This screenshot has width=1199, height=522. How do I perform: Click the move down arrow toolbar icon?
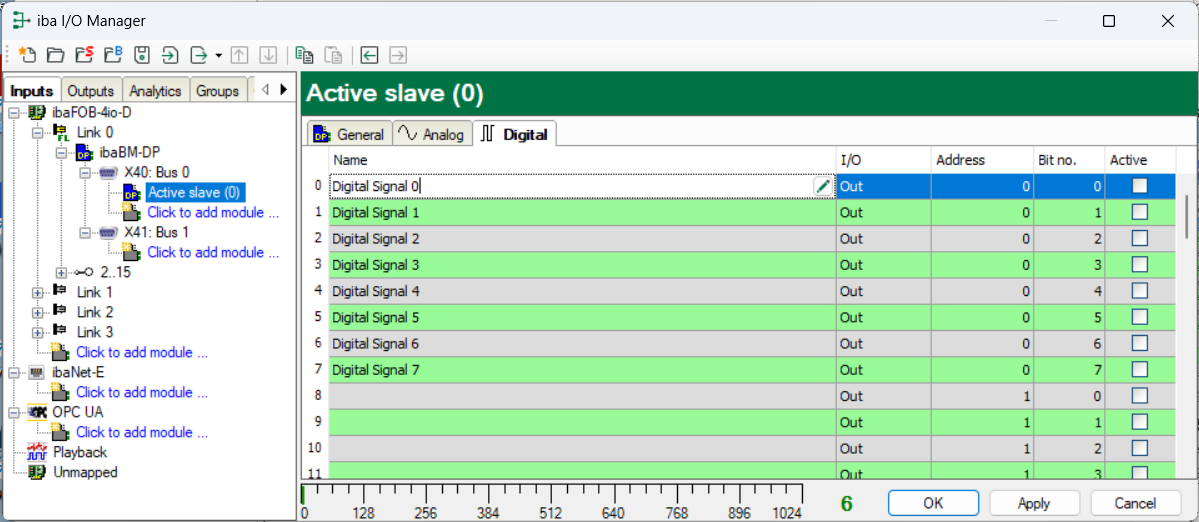click(x=268, y=54)
